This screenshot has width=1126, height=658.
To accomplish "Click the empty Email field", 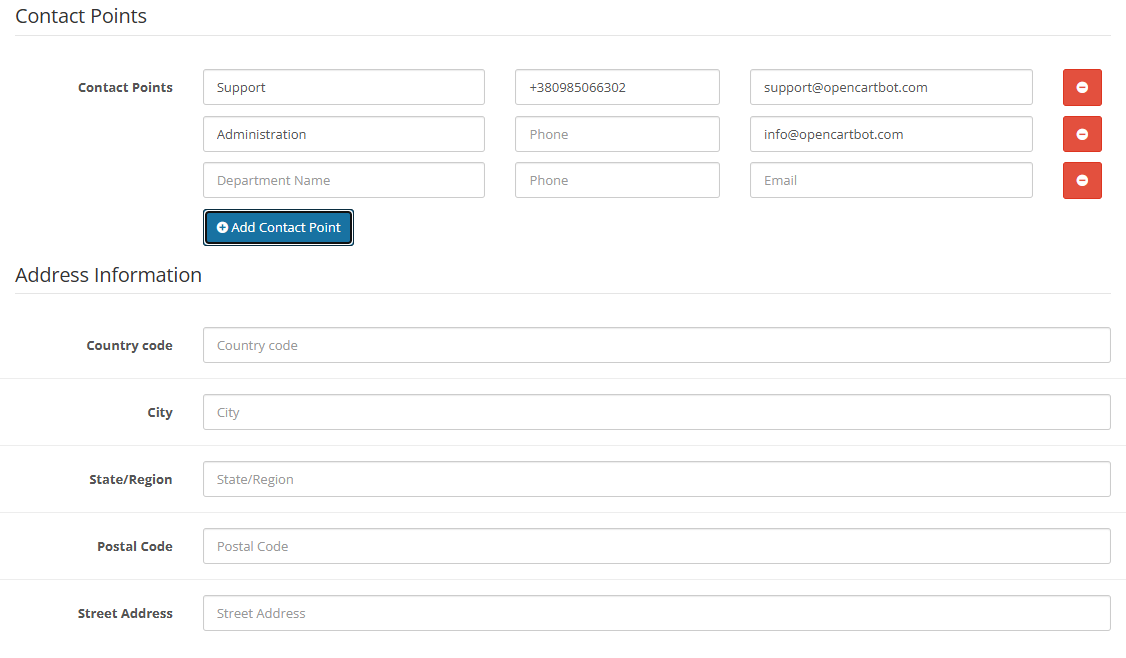I will 890,180.
